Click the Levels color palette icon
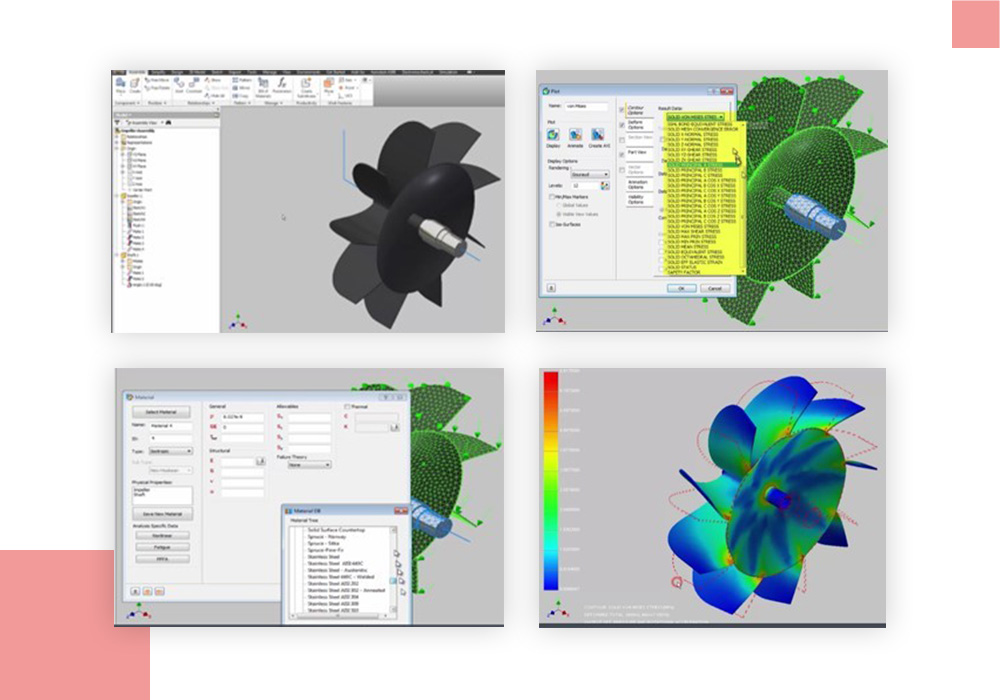 coord(605,185)
